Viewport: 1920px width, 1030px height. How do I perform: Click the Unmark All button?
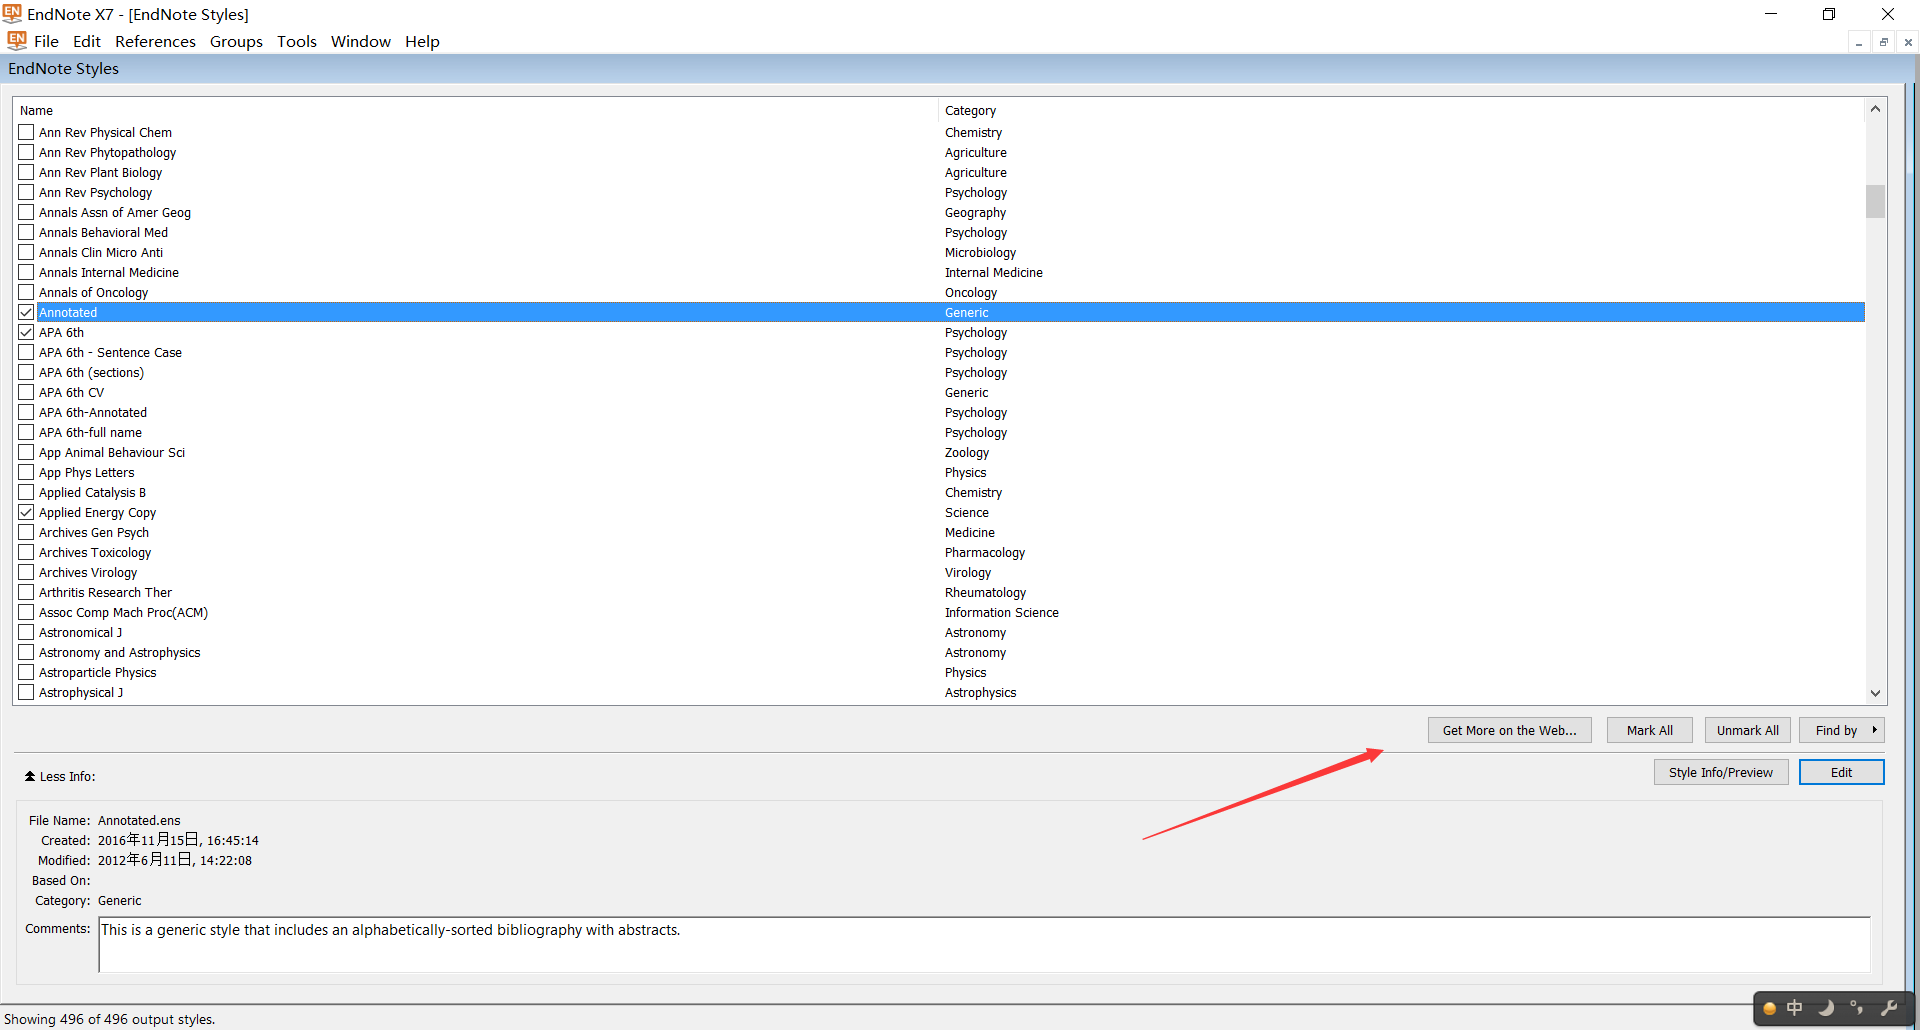click(x=1748, y=730)
